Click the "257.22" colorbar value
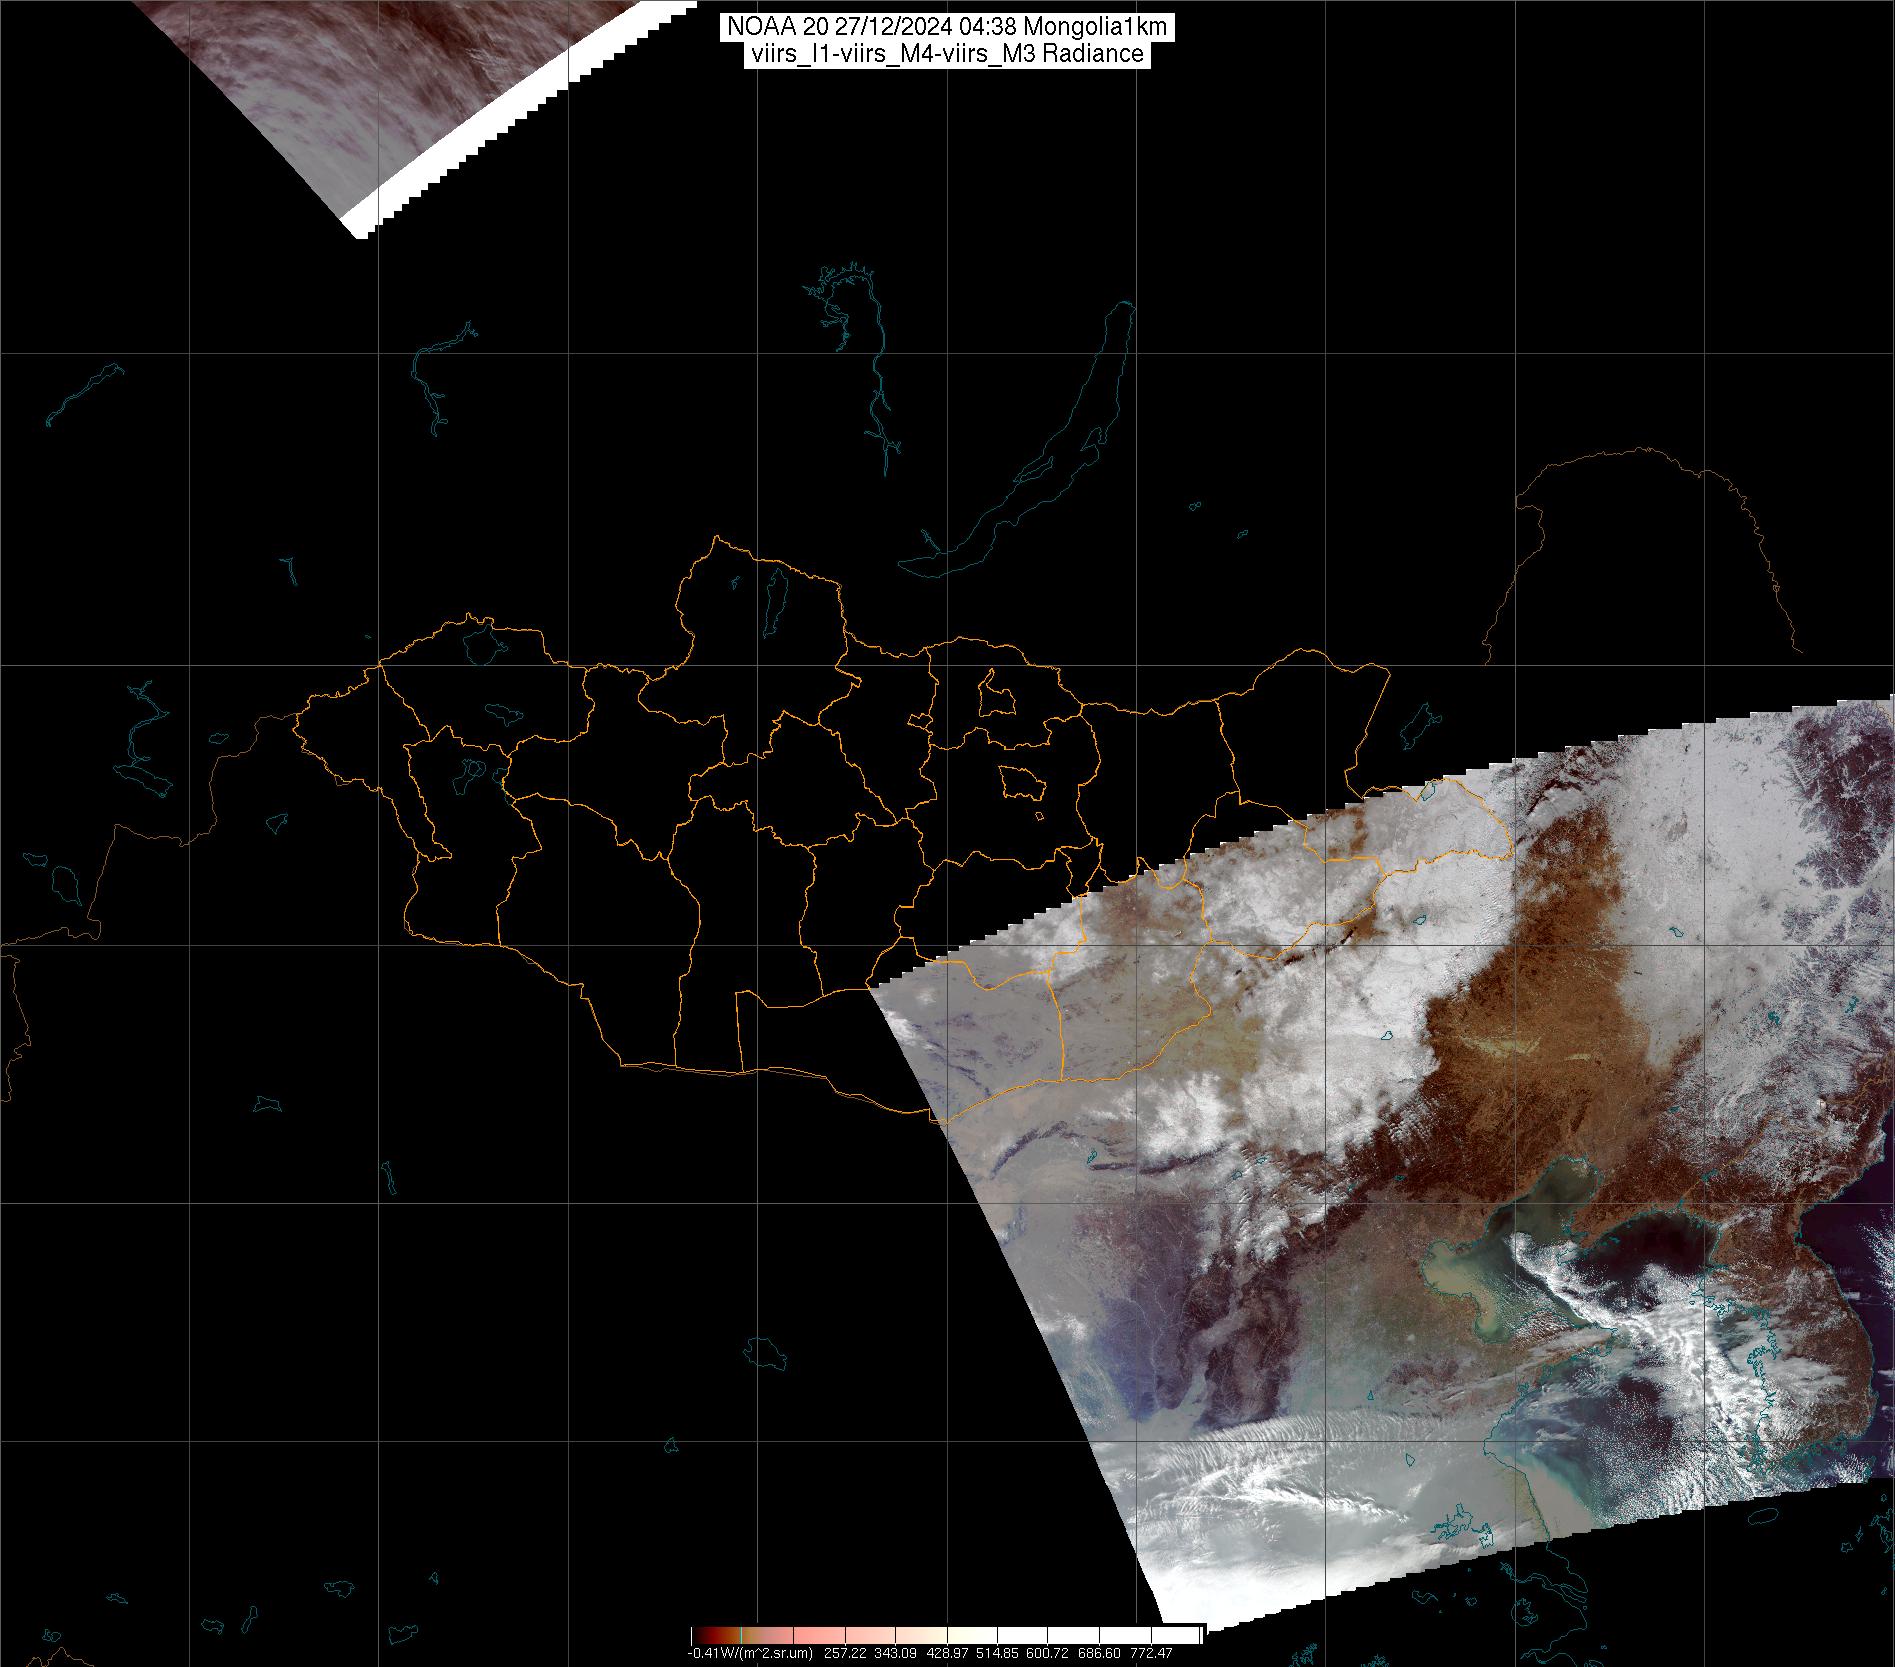 point(845,1653)
